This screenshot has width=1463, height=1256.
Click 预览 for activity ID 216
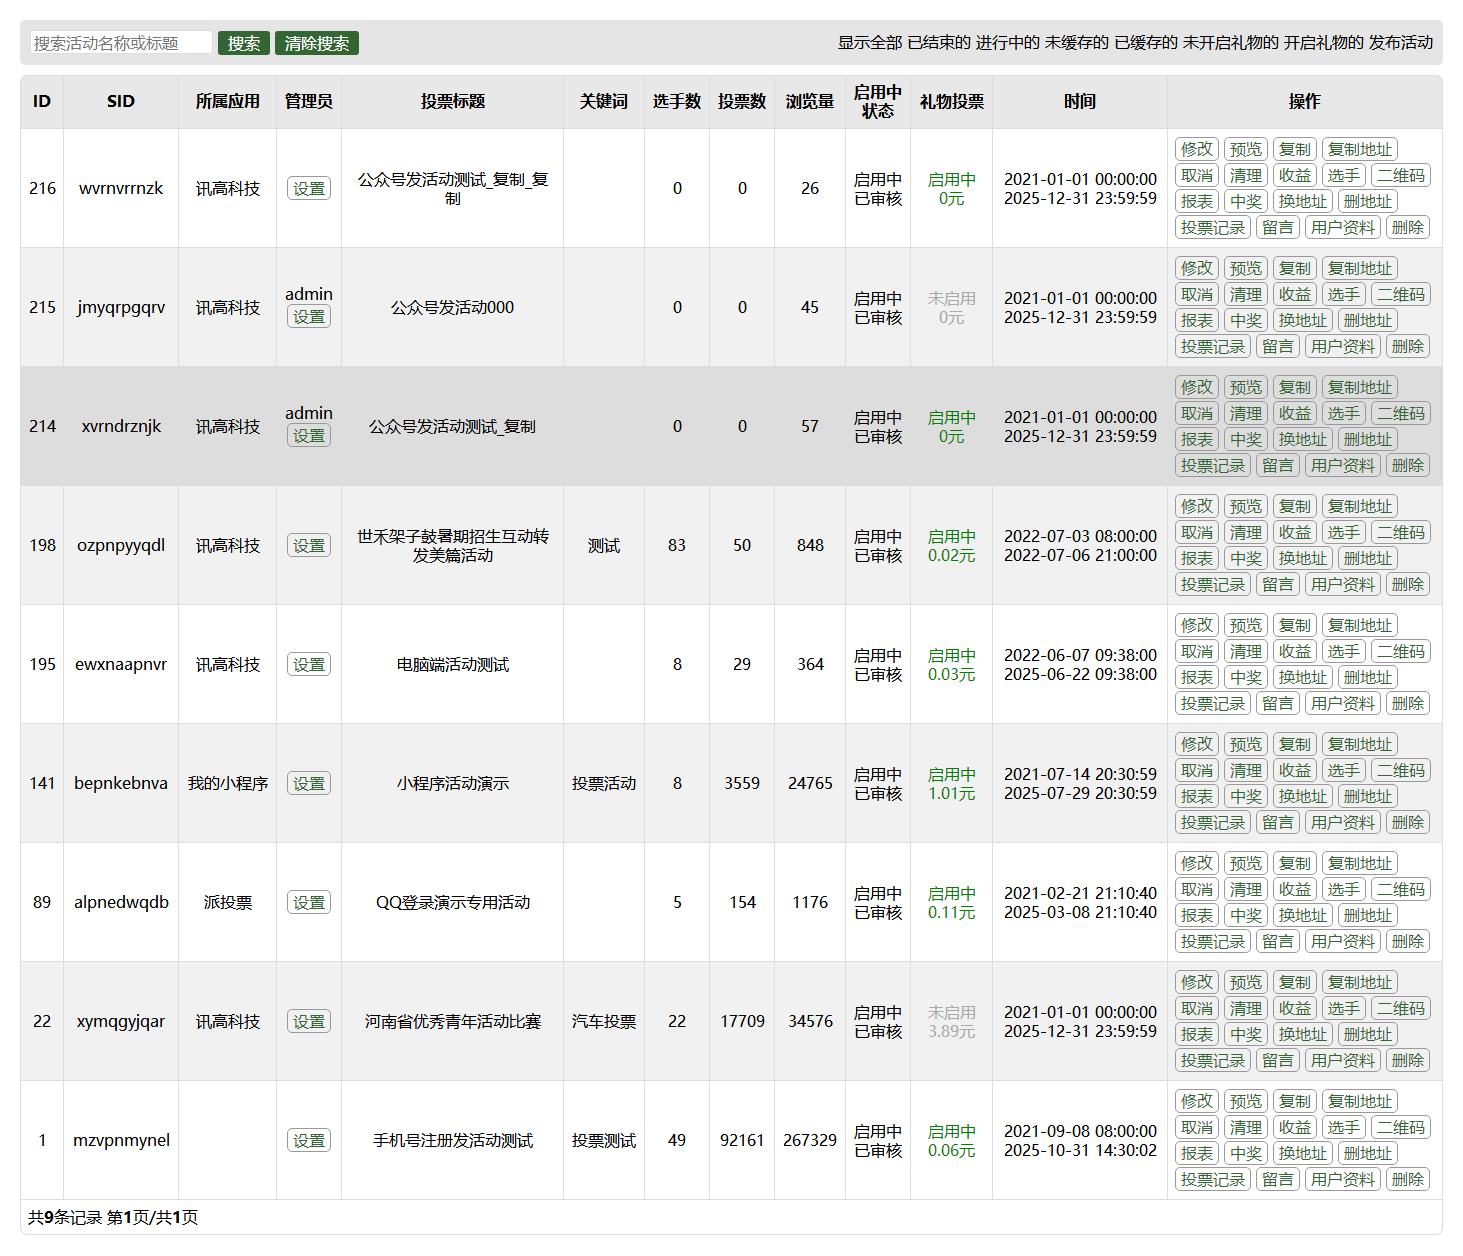[x=1246, y=149]
